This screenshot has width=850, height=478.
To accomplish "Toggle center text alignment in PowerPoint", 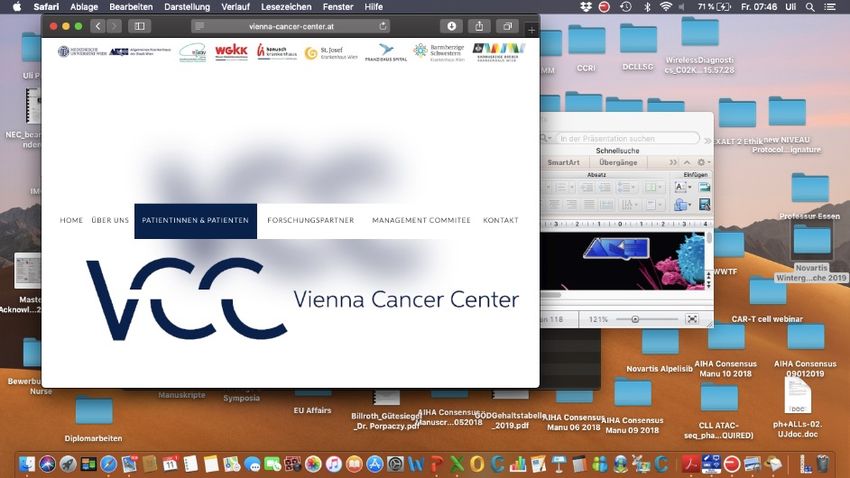I will [x=554, y=204].
